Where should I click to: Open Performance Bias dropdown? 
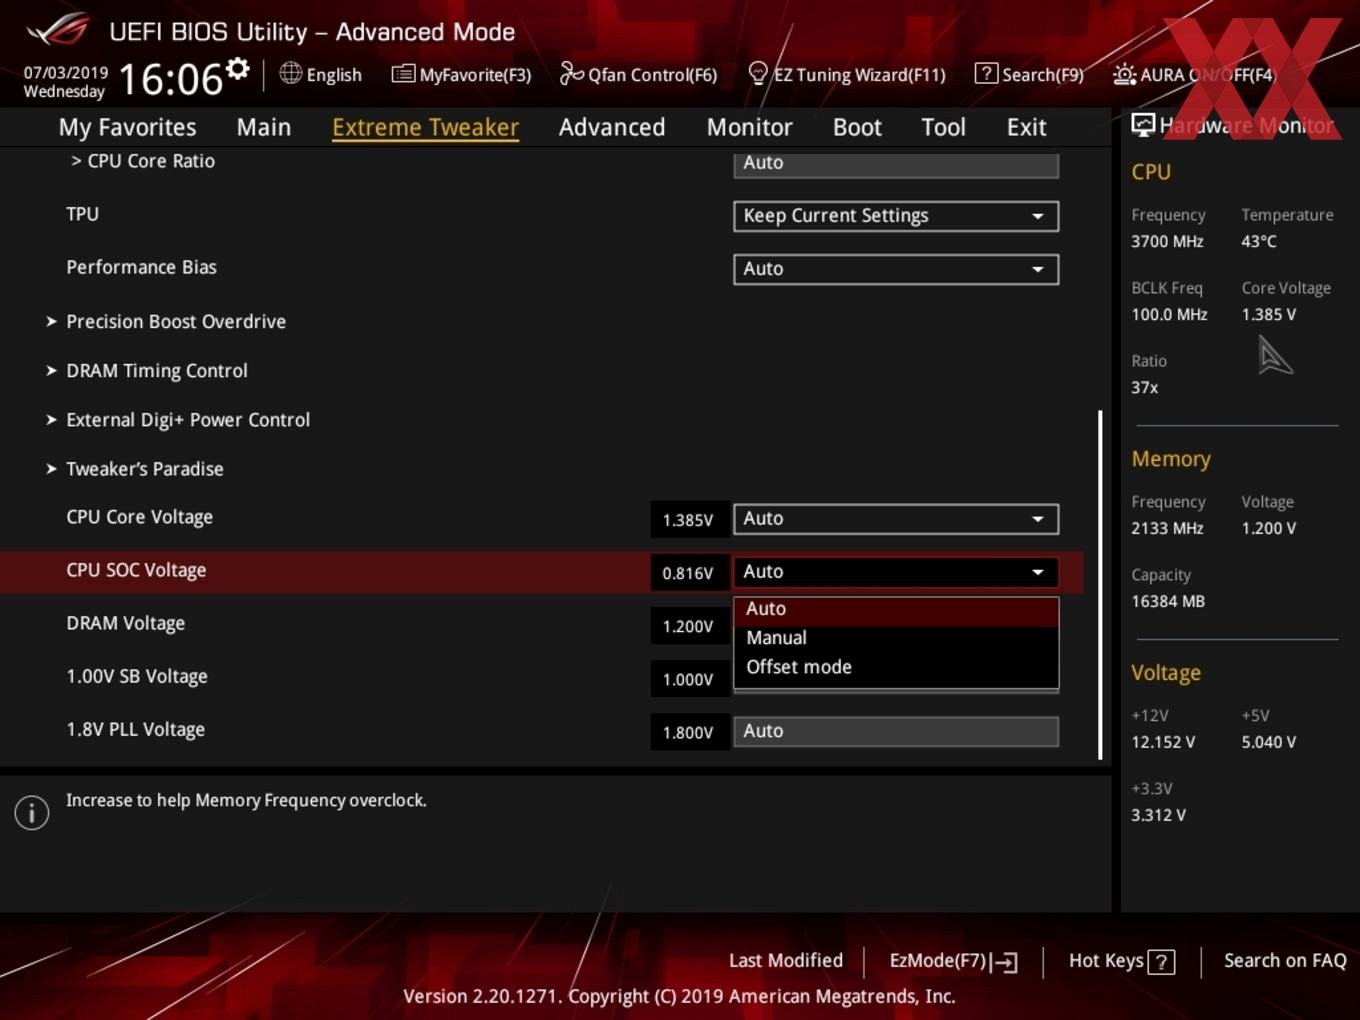coord(896,269)
